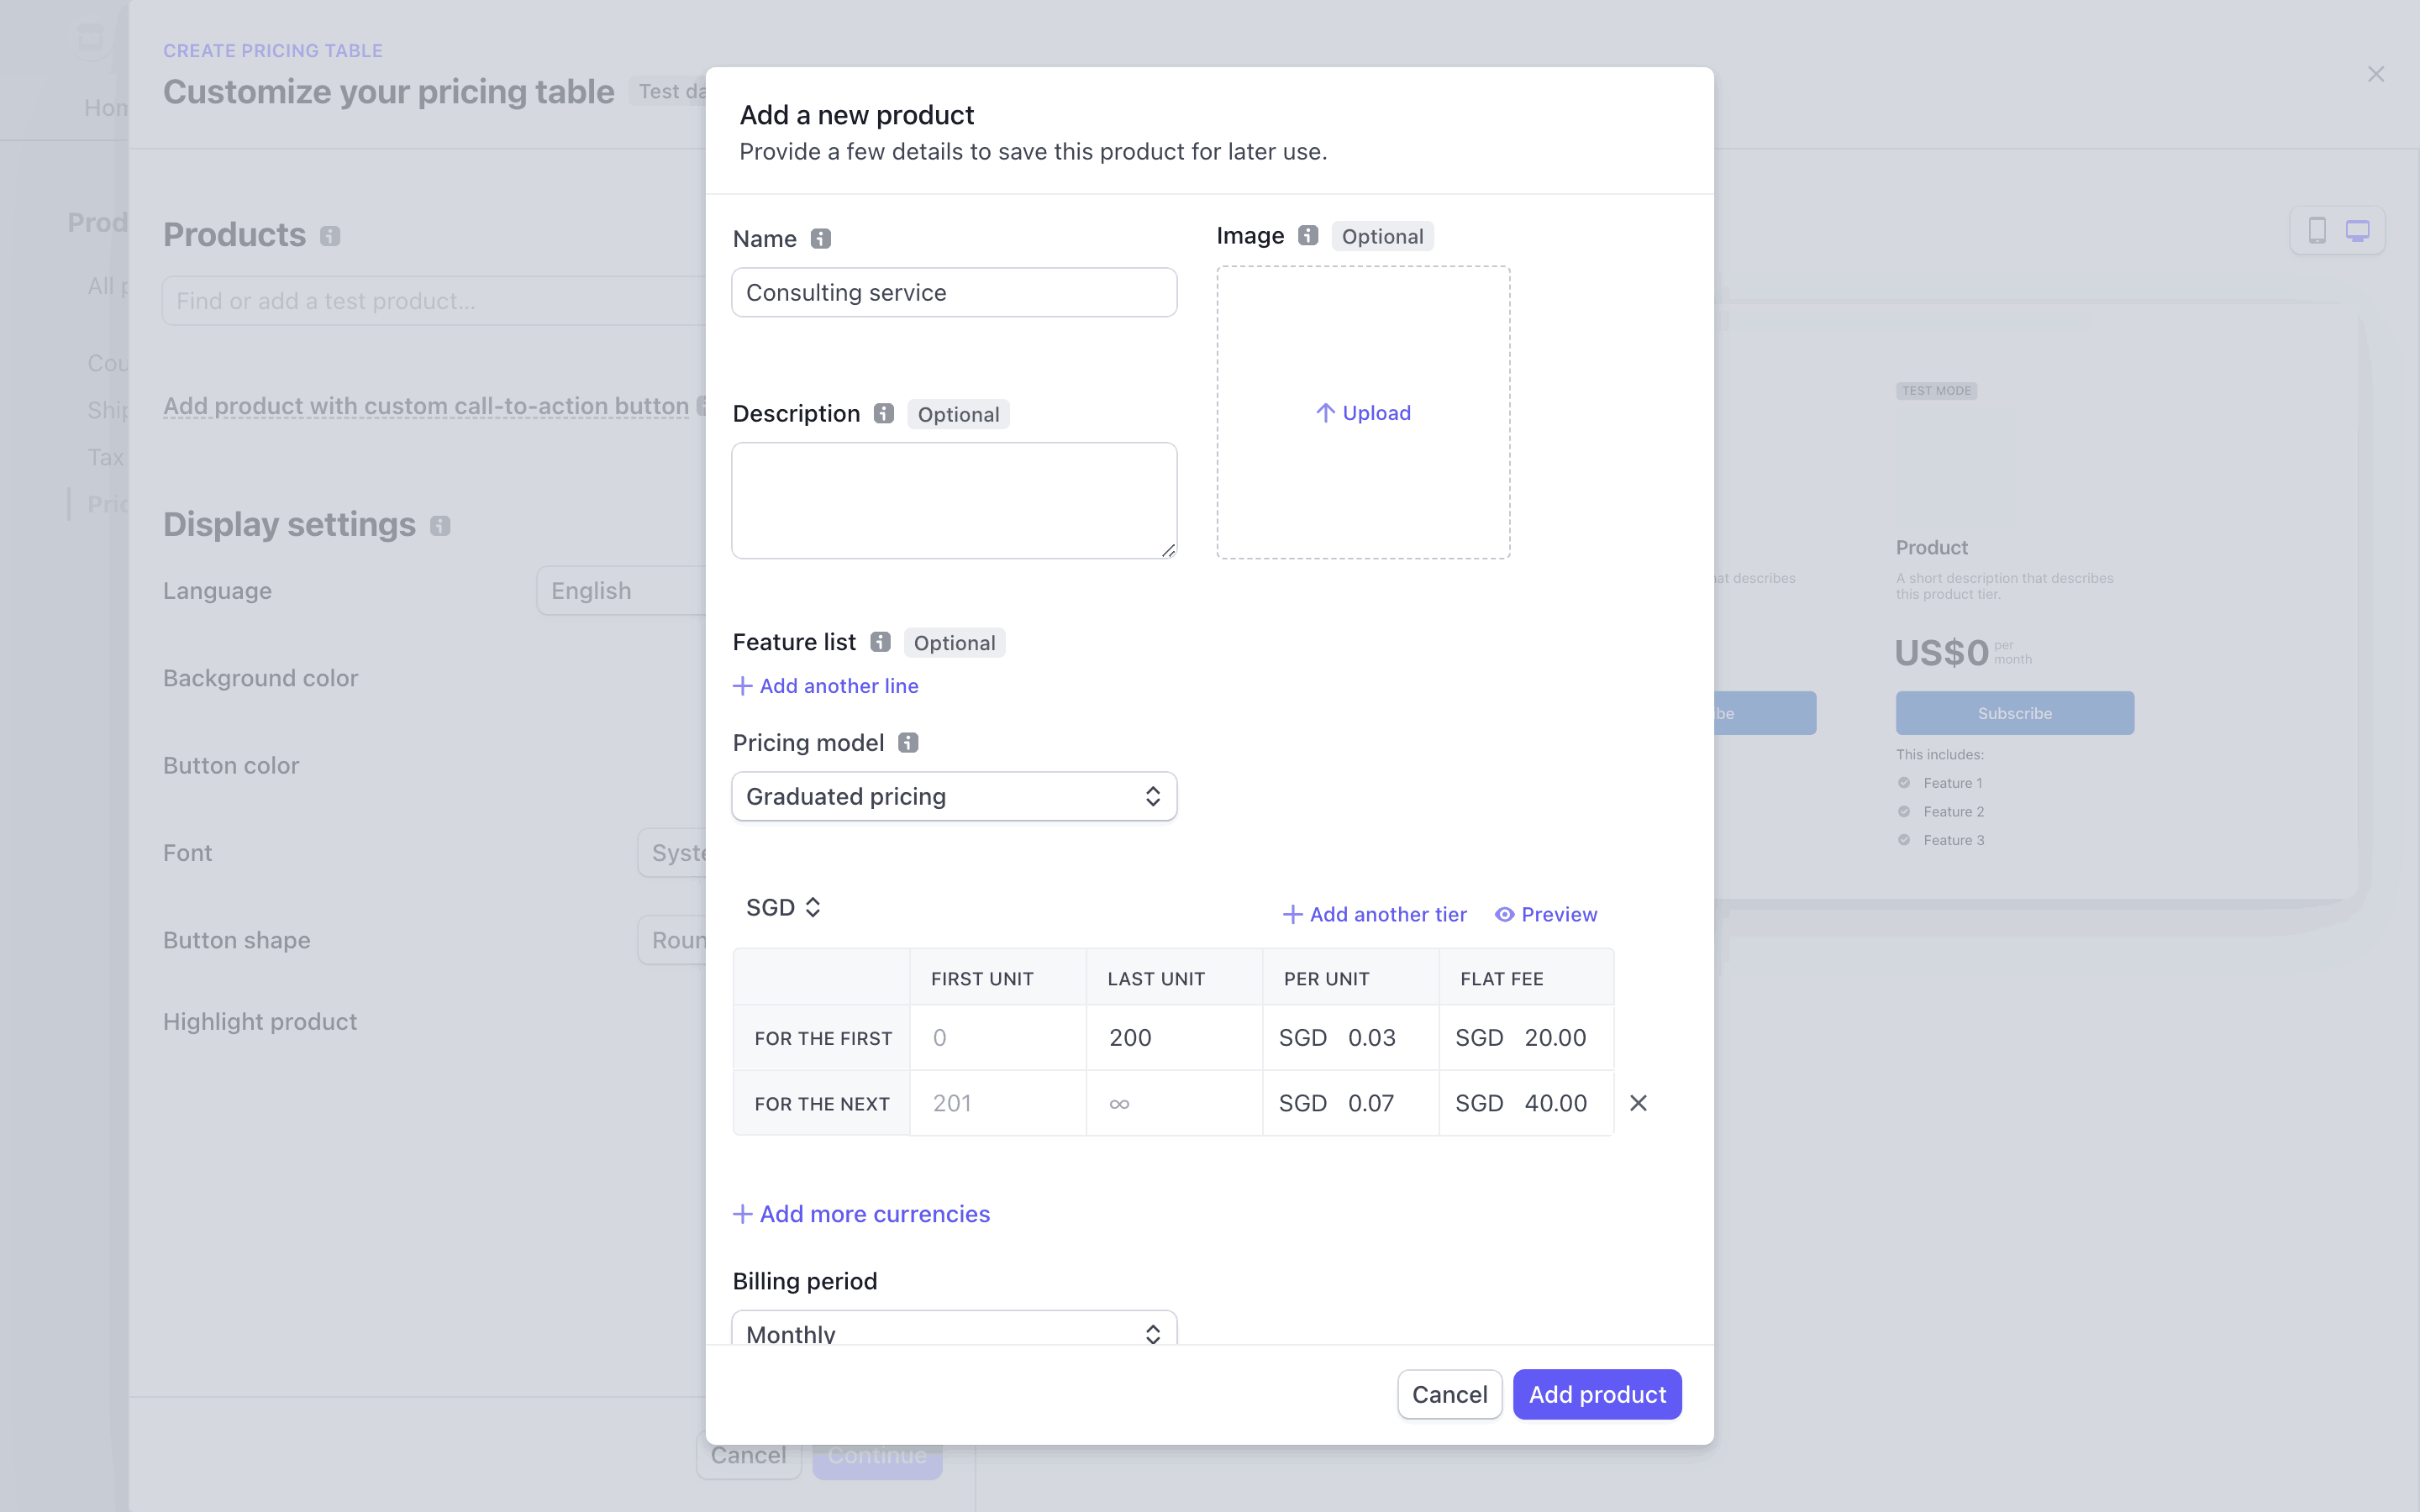The image size is (2420, 1512).
Task: Preview the graduated pricing tiers
Action: pyautogui.click(x=1546, y=913)
